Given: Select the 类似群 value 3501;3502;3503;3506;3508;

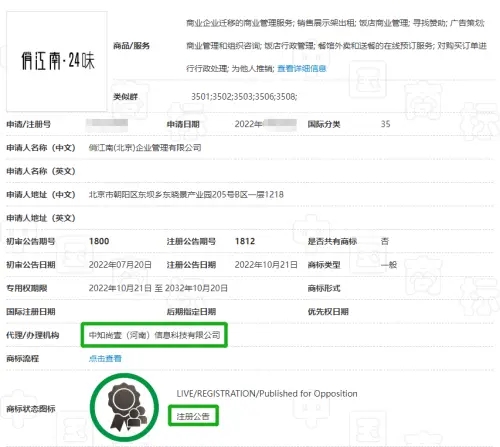Looking at the screenshot, I should 244,97.
